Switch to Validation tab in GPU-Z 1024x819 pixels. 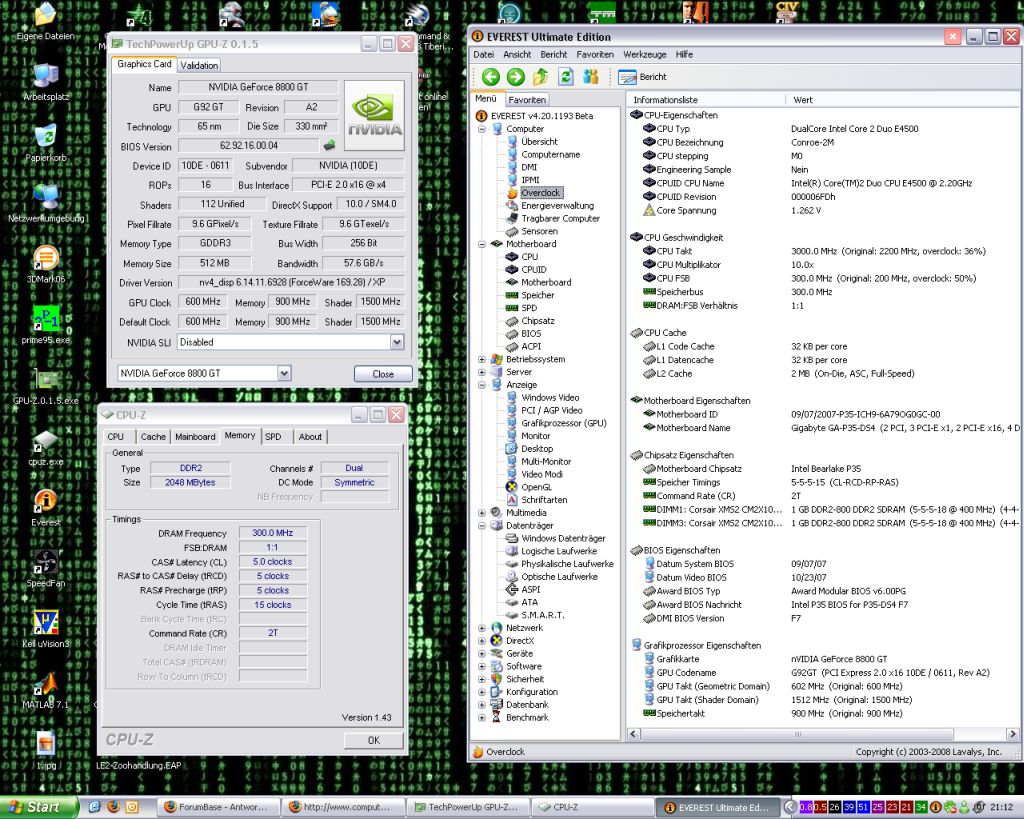pyautogui.click(x=199, y=65)
